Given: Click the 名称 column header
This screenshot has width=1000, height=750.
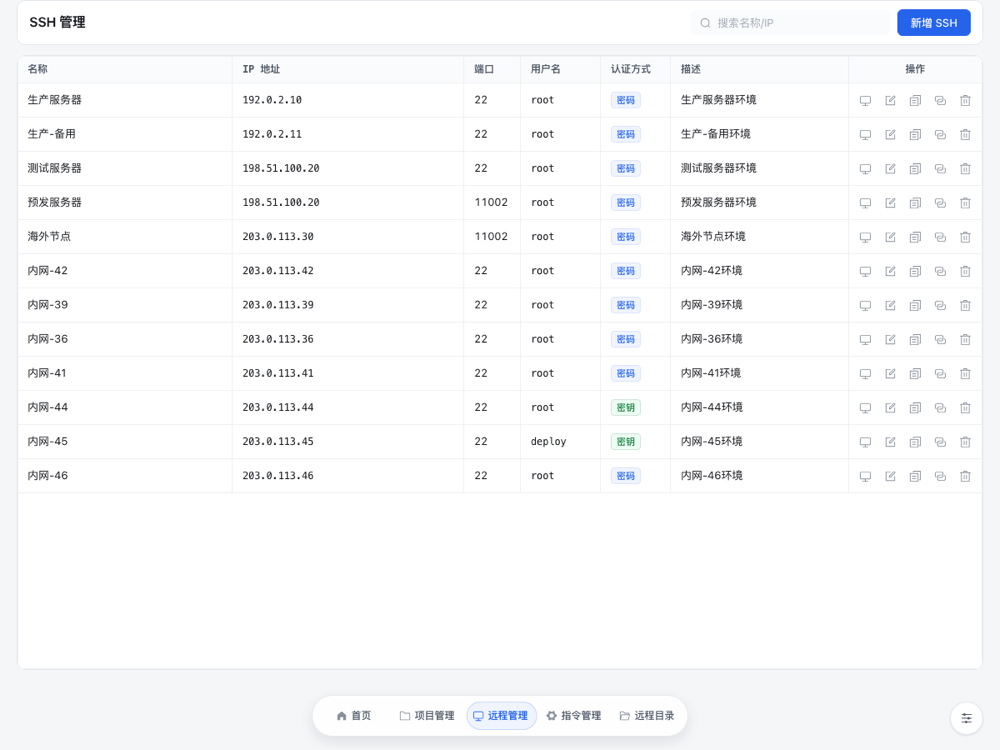Looking at the screenshot, I should coord(38,69).
